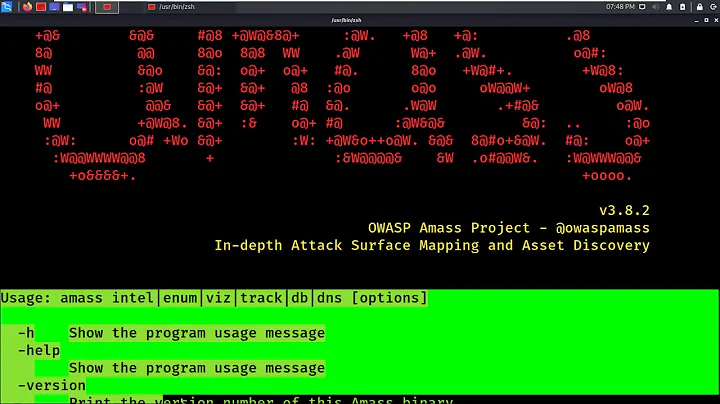Viewport: 720px width, 404px height.
Task: Click the '[options]' text in the usage line
Action: 389,298
